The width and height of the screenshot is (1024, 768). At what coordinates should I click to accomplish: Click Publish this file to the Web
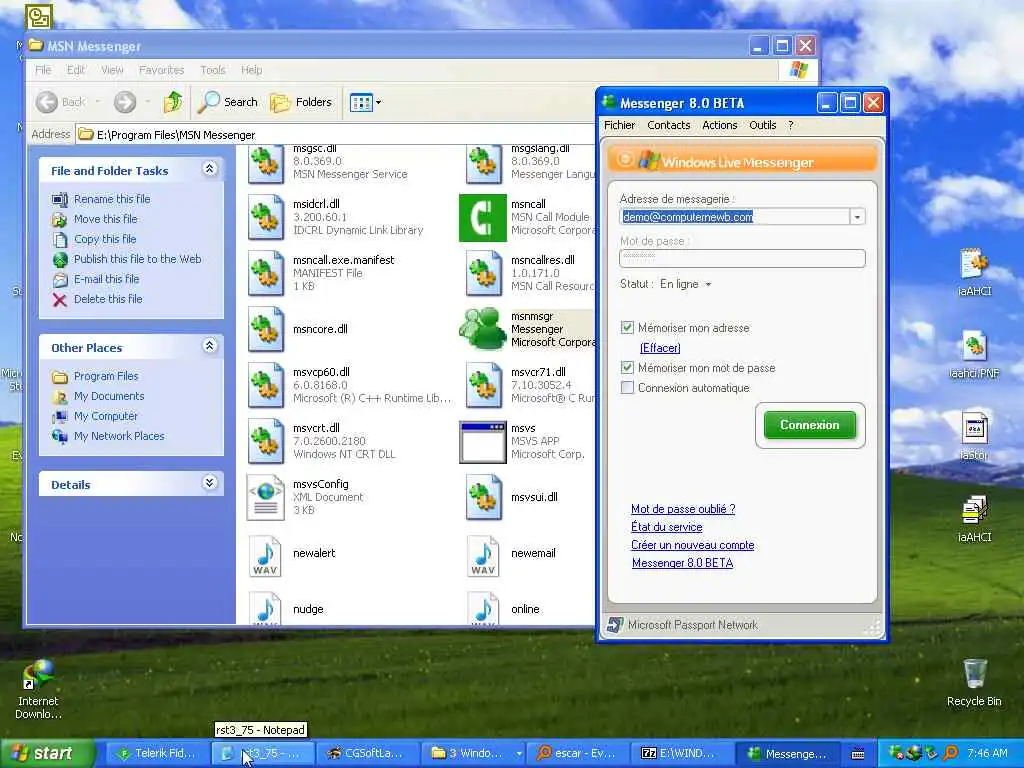coord(137,259)
